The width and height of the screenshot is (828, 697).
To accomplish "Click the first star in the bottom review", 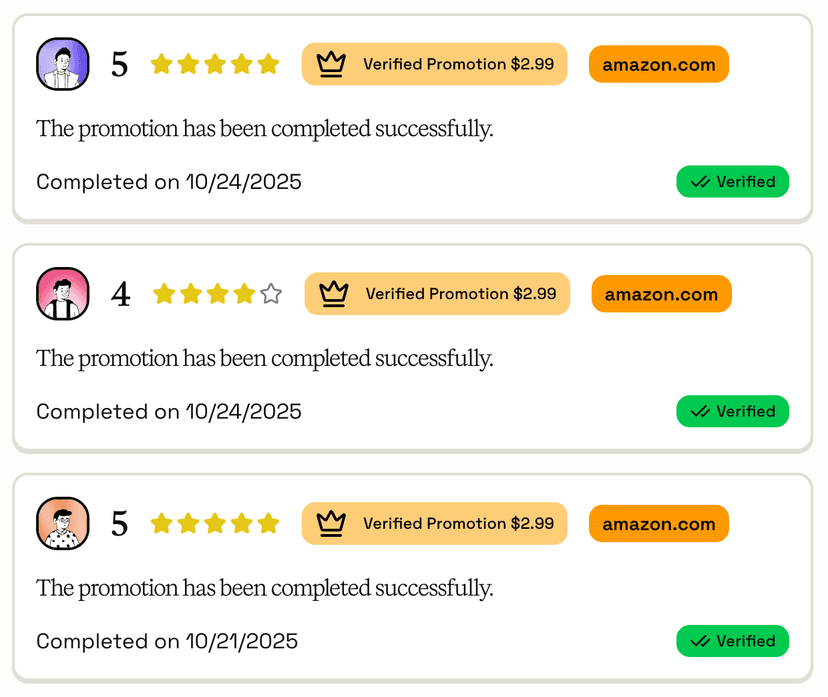I will pyautogui.click(x=161, y=523).
